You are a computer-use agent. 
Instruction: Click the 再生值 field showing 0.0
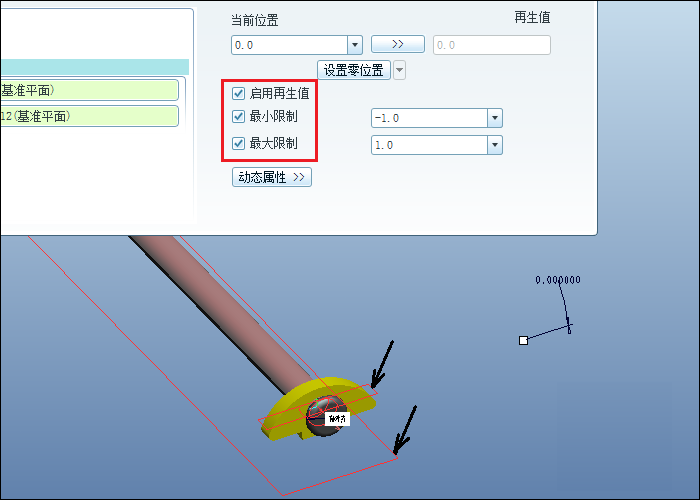(492, 45)
